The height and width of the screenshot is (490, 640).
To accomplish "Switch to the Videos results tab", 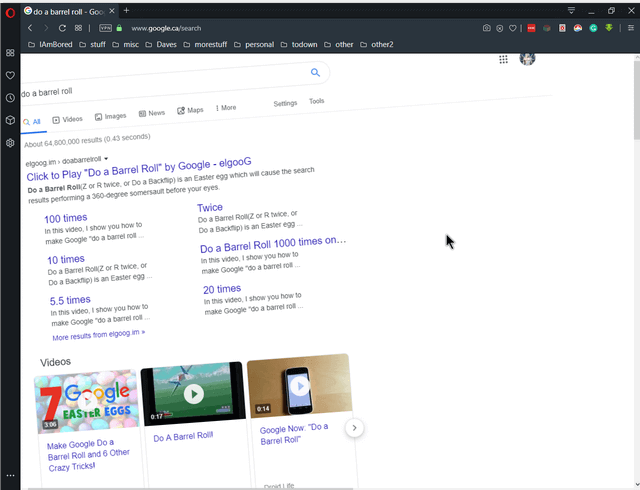I will coord(68,119).
